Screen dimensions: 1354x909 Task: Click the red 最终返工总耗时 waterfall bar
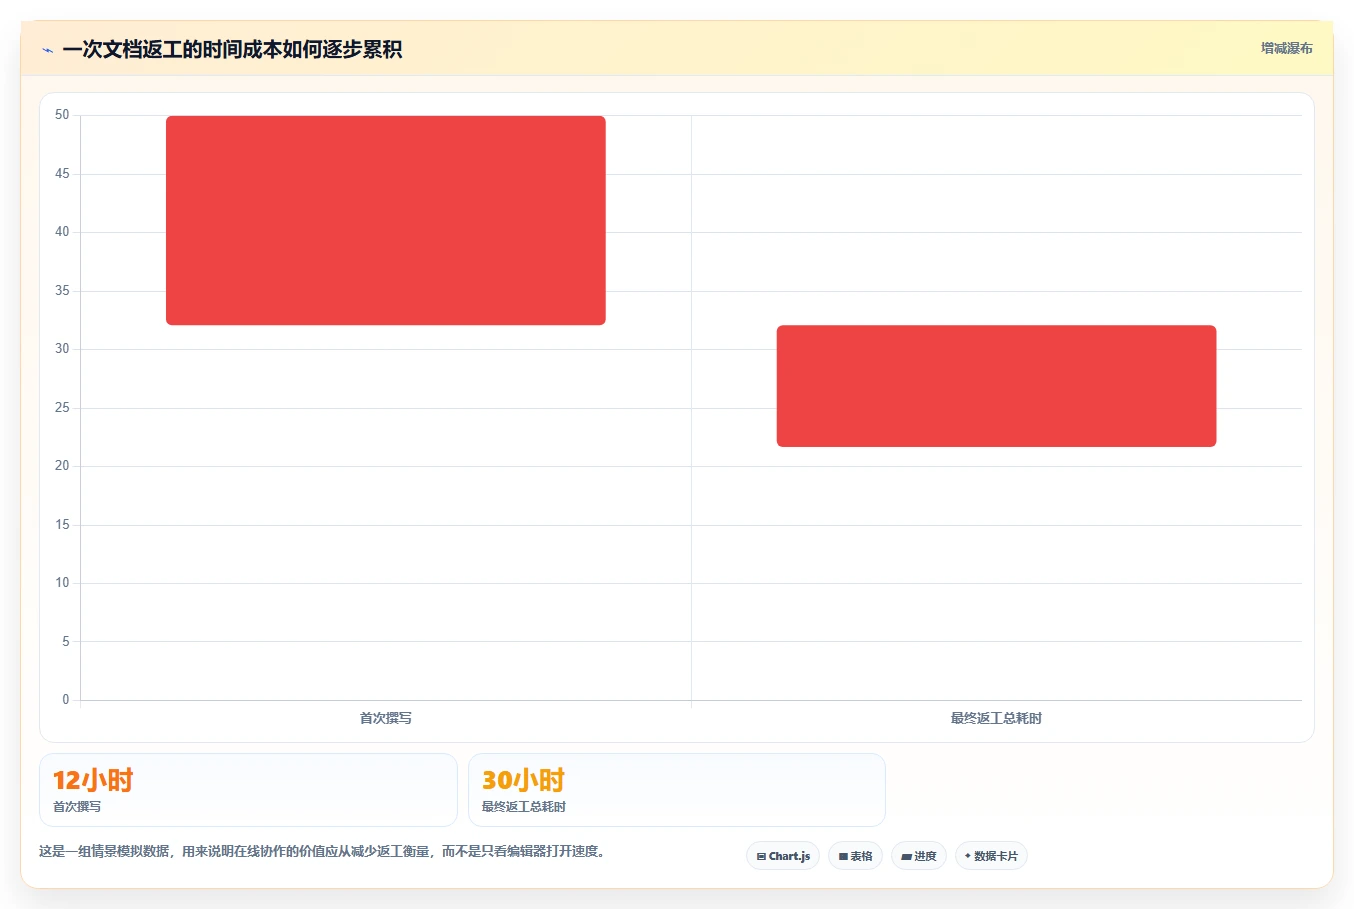[x=996, y=386]
